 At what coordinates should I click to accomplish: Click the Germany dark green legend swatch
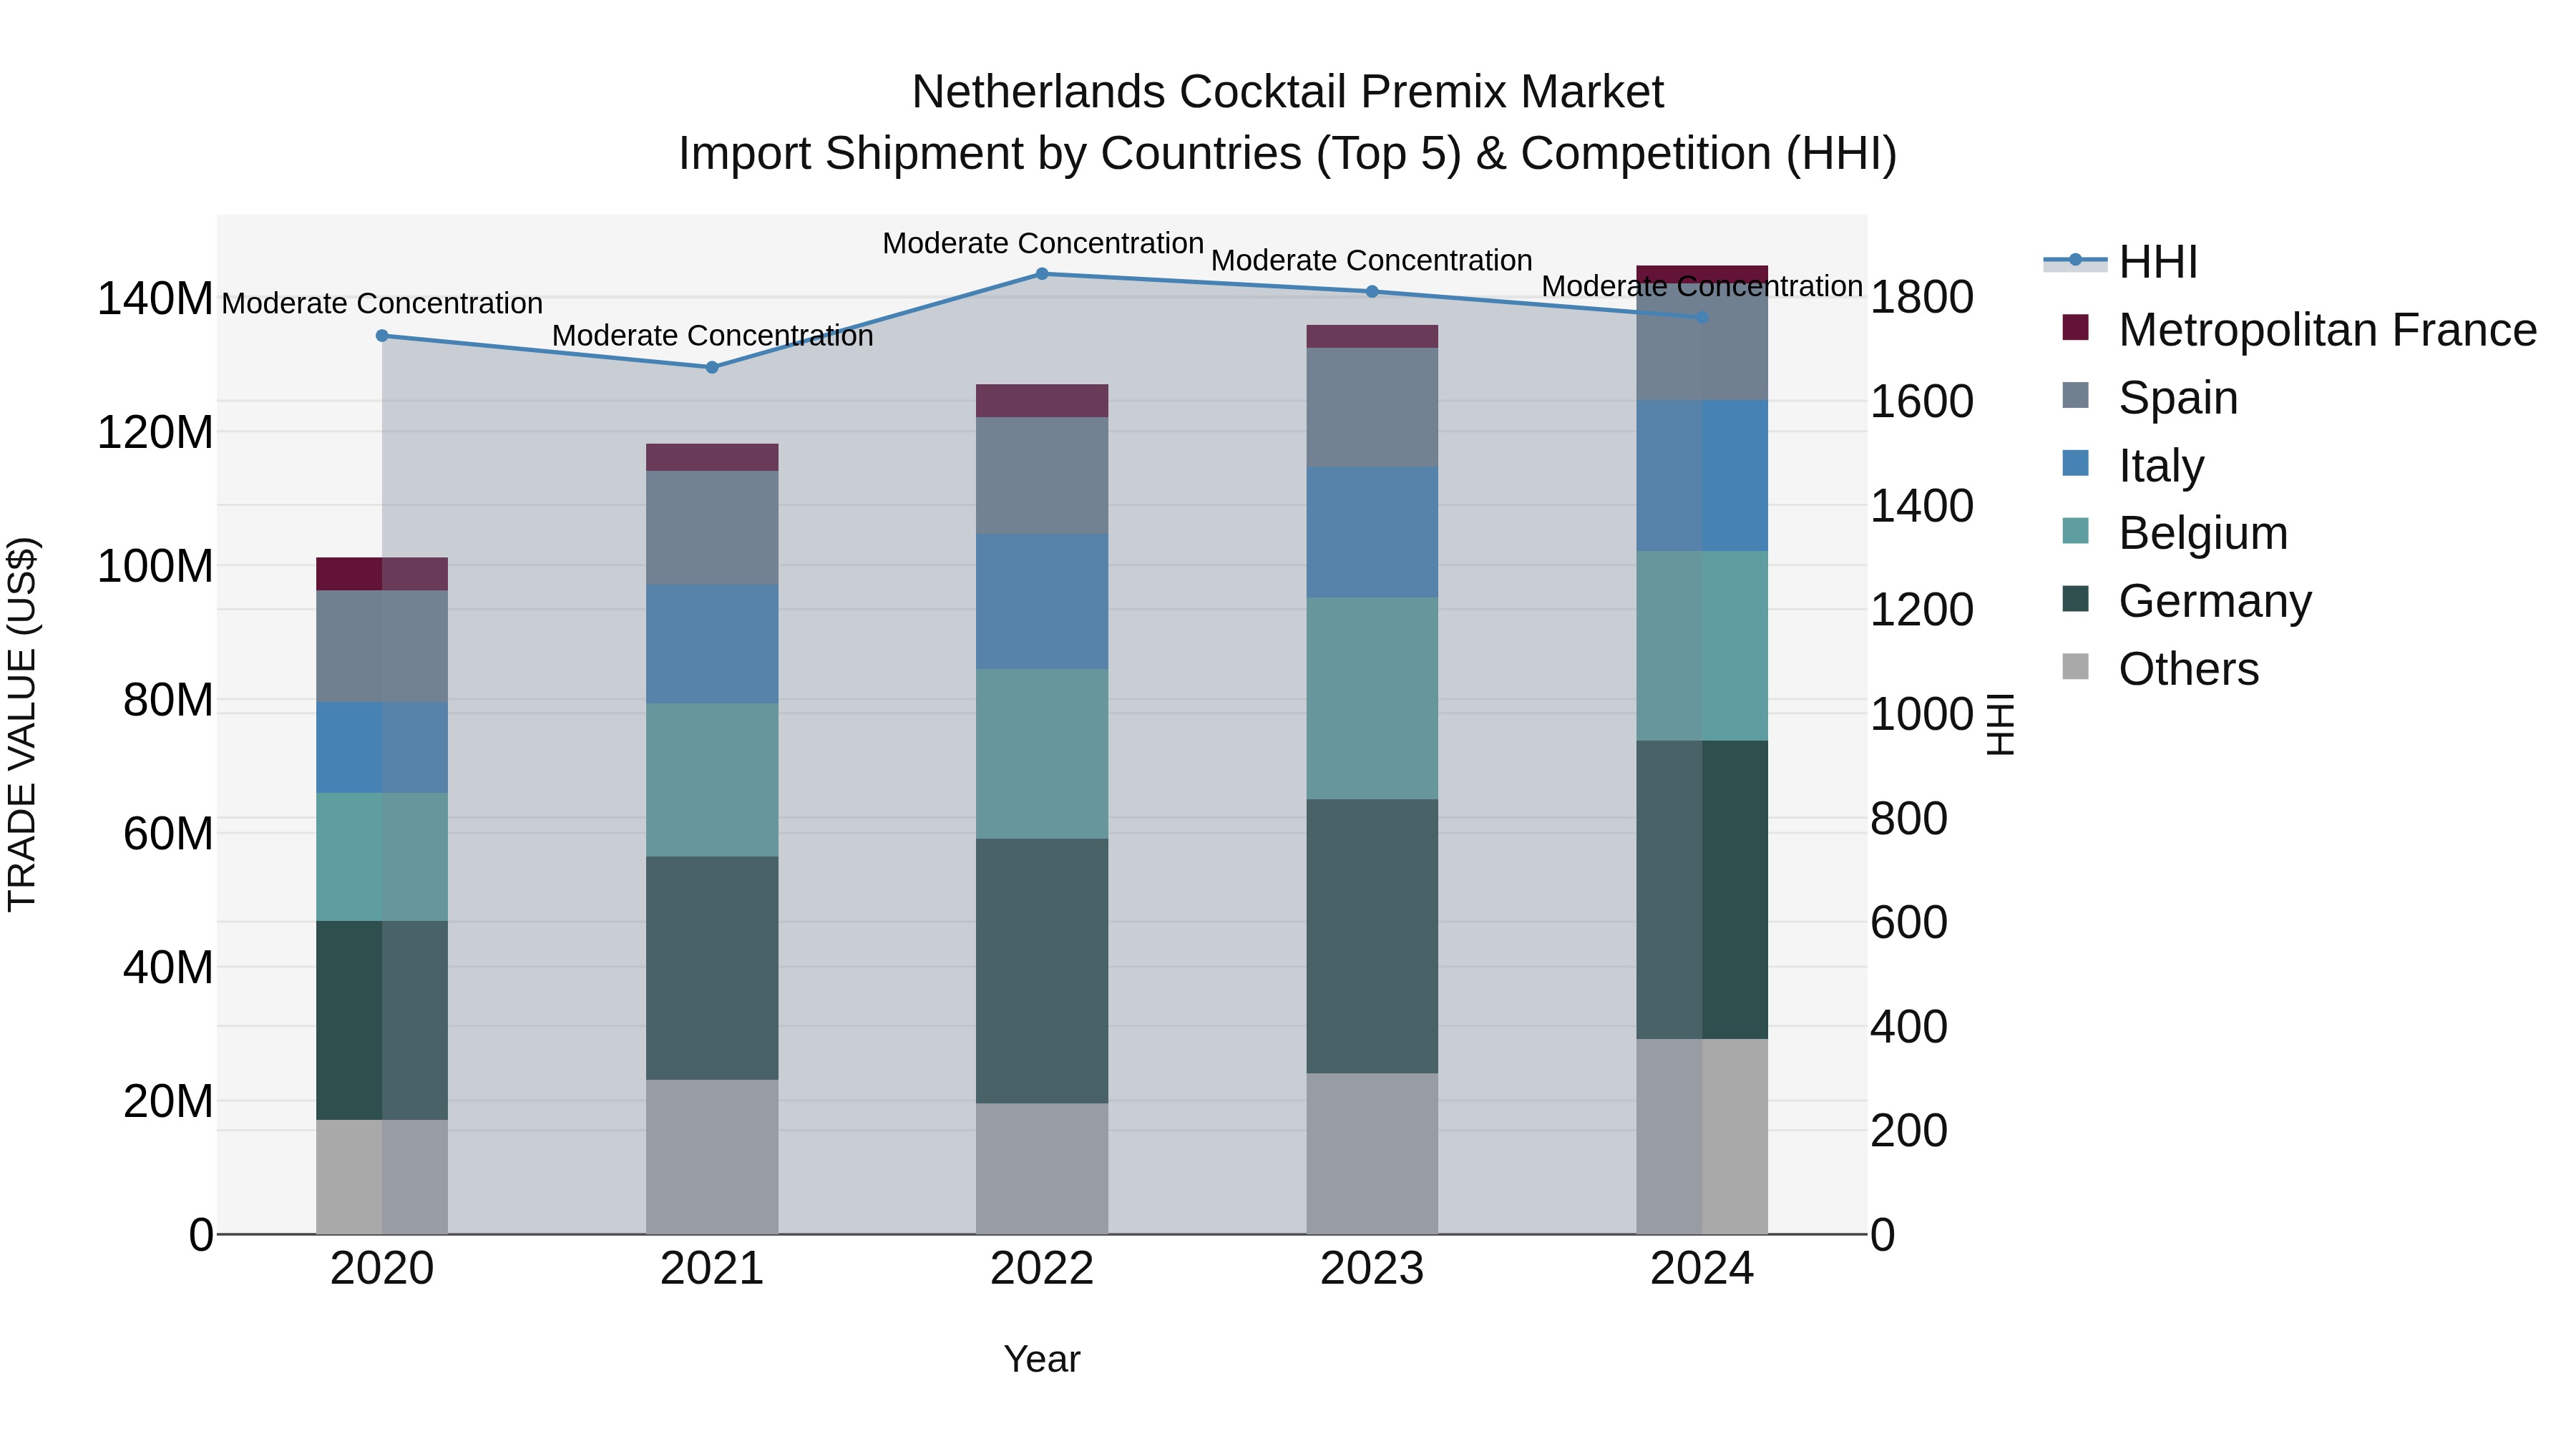coord(2075,599)
